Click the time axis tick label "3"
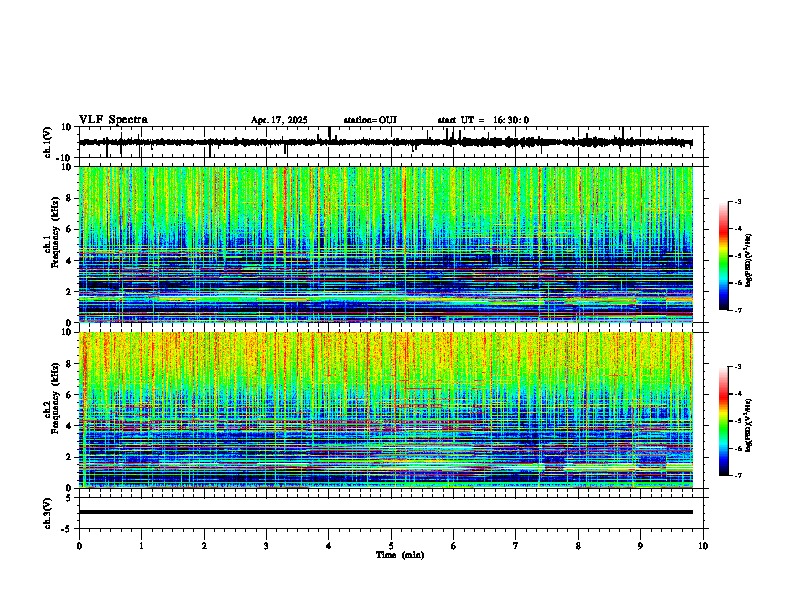792x612 pixels. coord(267,546)
